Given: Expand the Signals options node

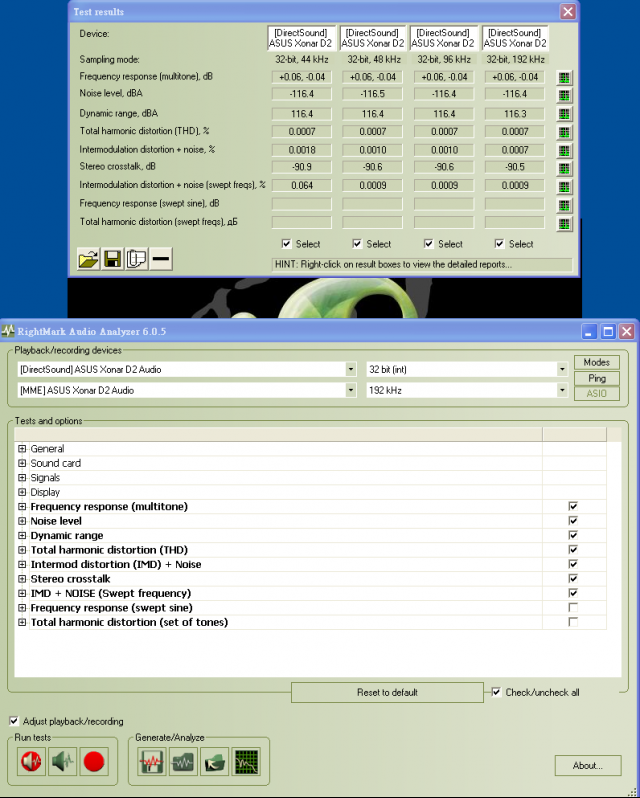Looking at the screenshot, I should (22, 478).
